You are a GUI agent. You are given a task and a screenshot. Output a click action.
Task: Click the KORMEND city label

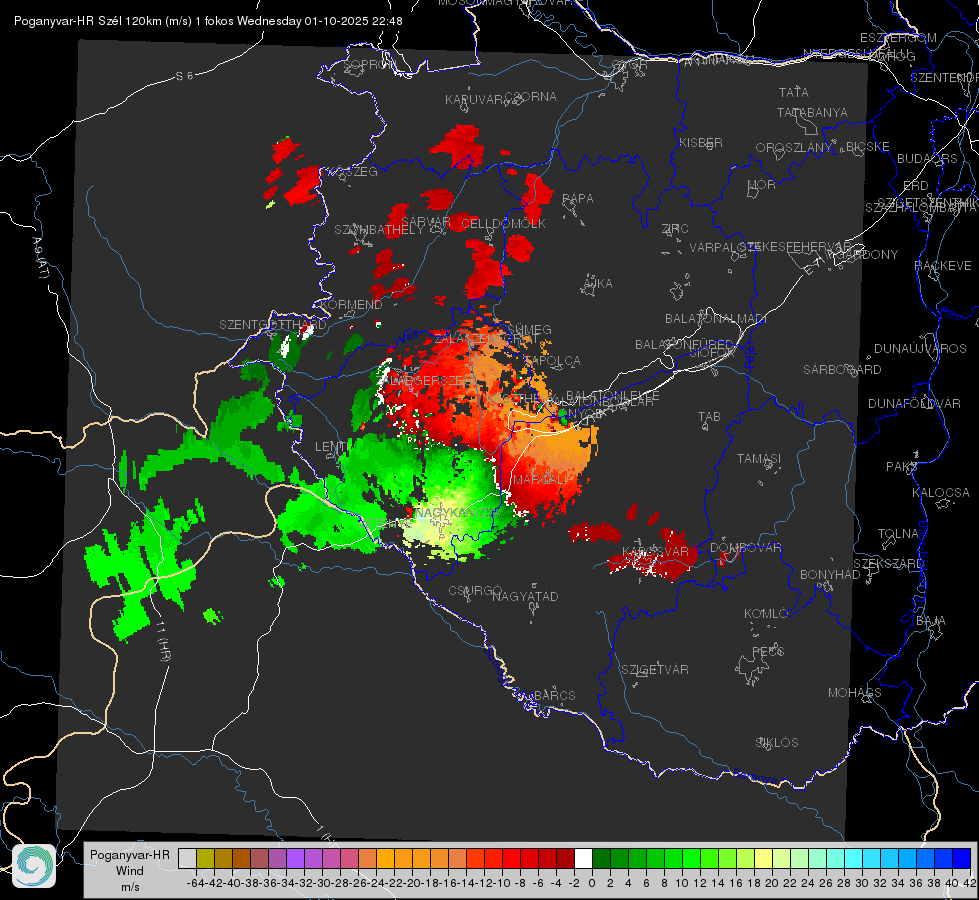pos(351,305)
